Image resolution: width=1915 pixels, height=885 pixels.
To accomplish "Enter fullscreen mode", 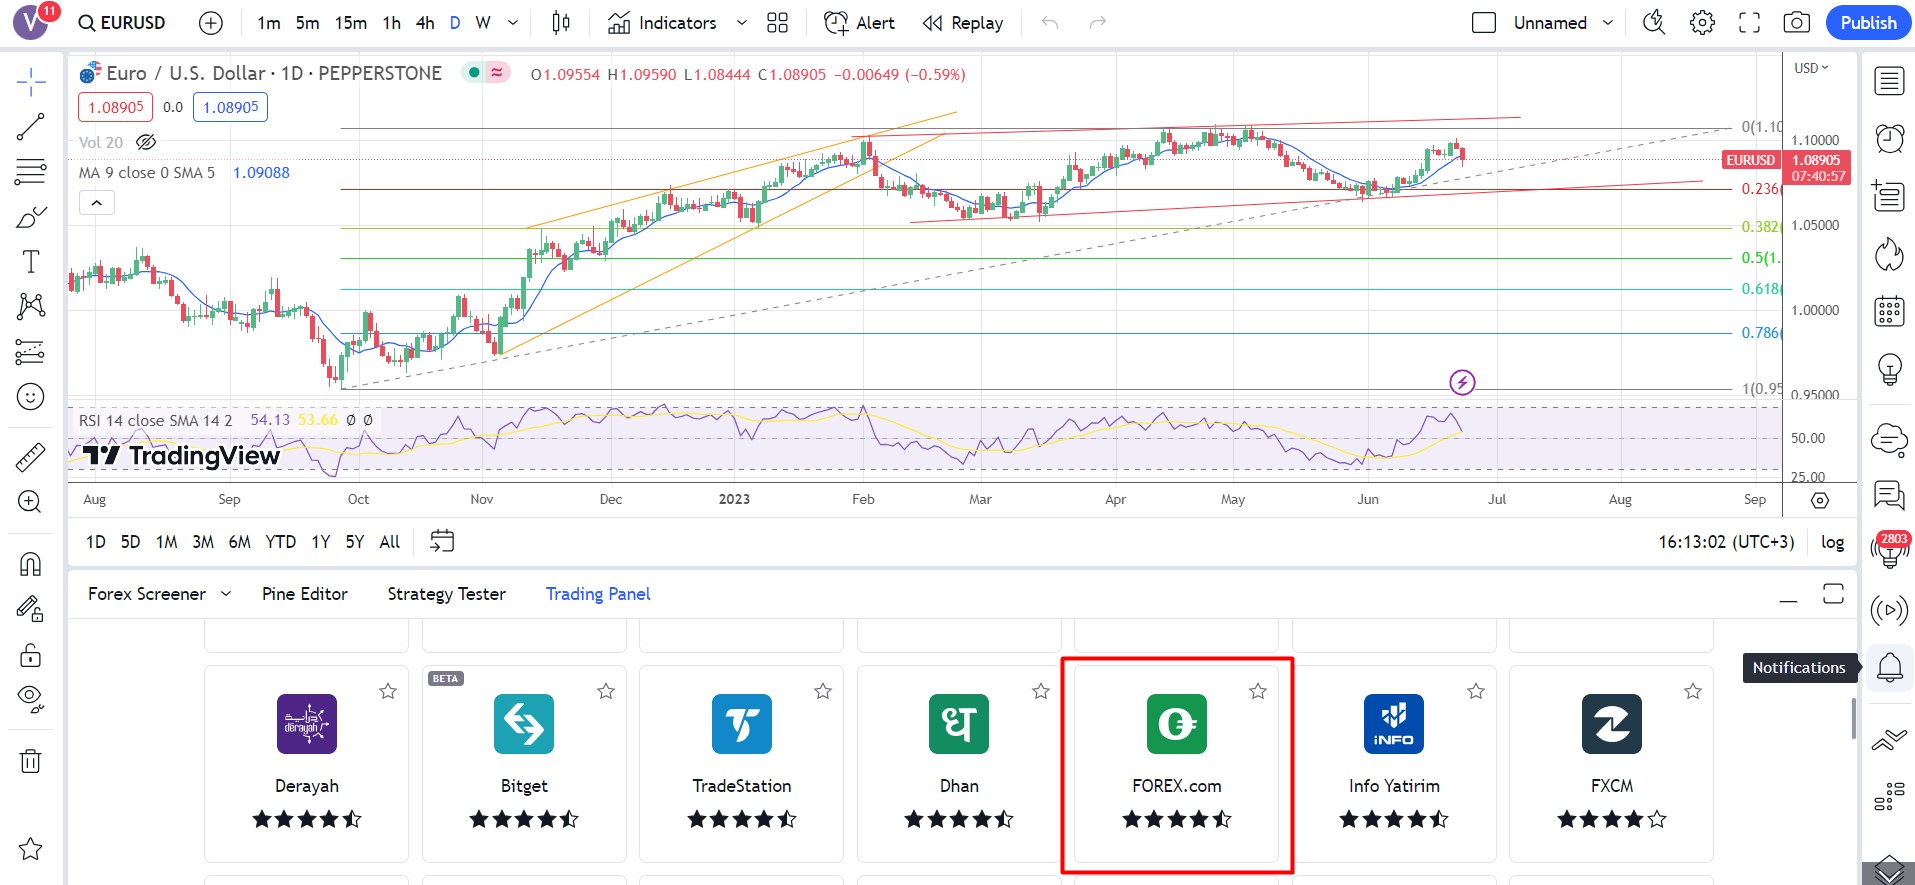I will click(x=1749, y=23).
